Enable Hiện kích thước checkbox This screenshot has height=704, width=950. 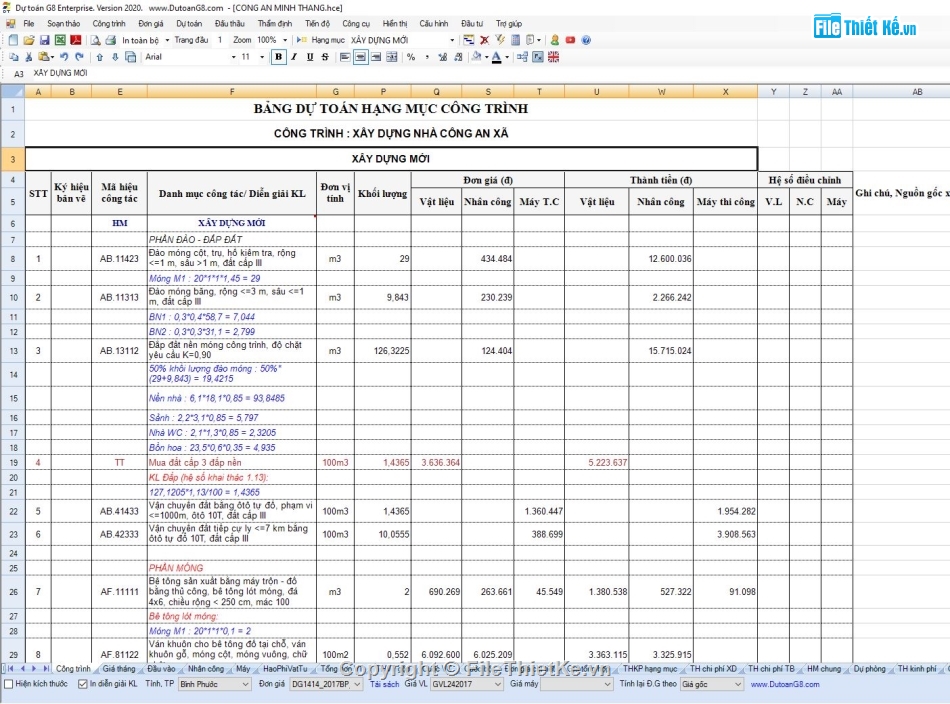[x=8, y=684]
